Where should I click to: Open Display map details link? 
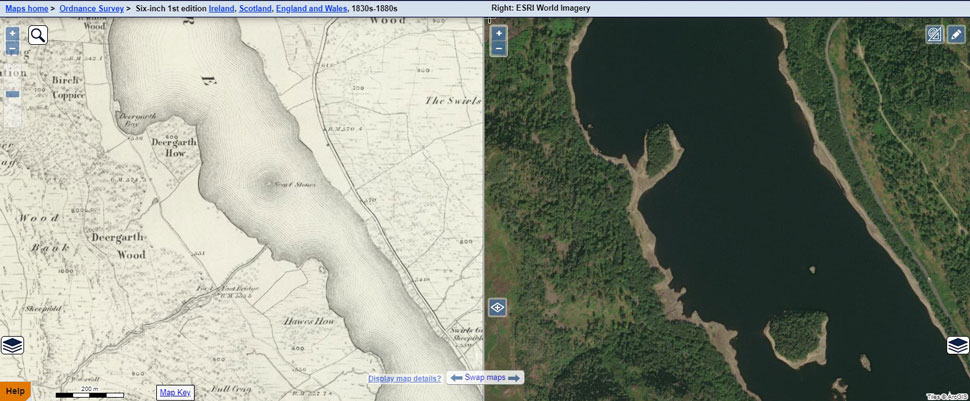tap(404, 378)
